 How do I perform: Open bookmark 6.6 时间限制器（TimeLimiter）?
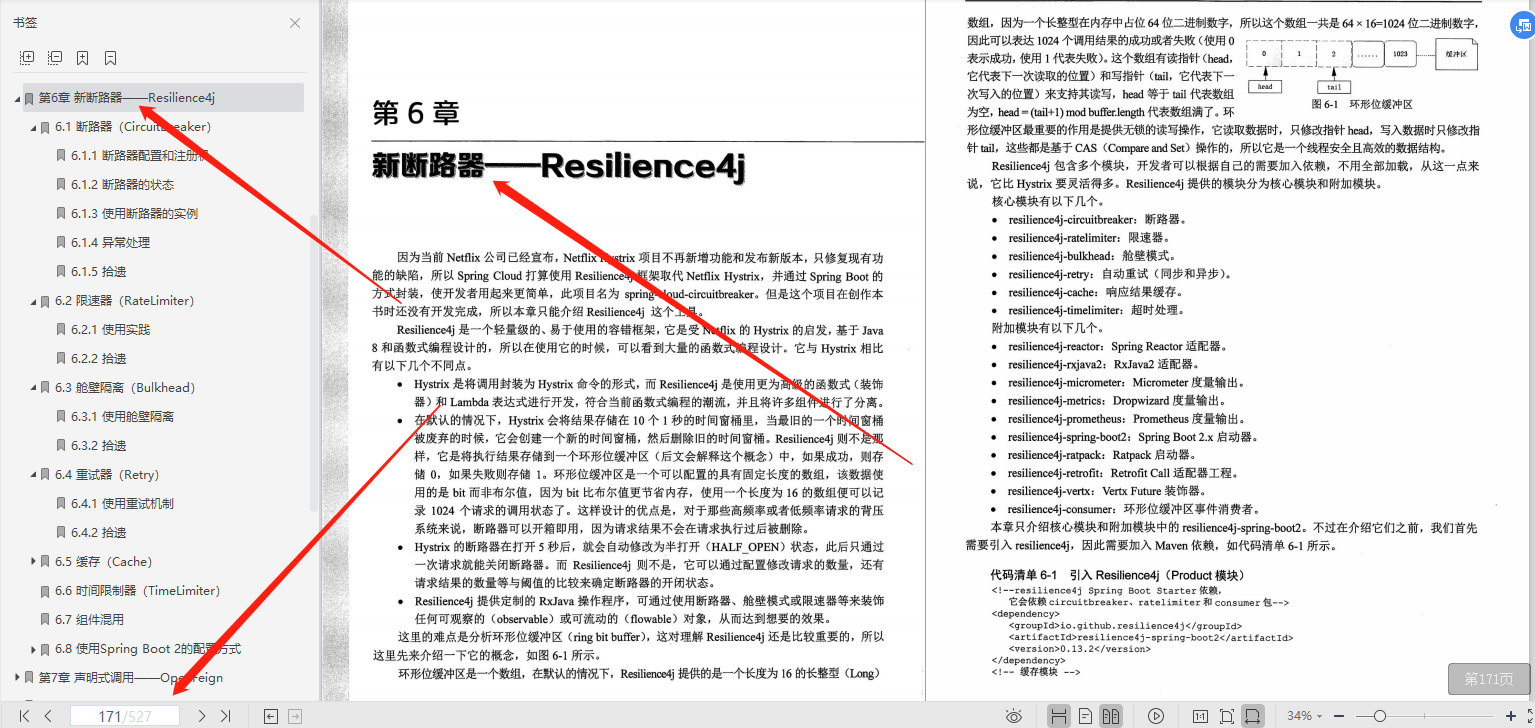[x=137, y=591]
